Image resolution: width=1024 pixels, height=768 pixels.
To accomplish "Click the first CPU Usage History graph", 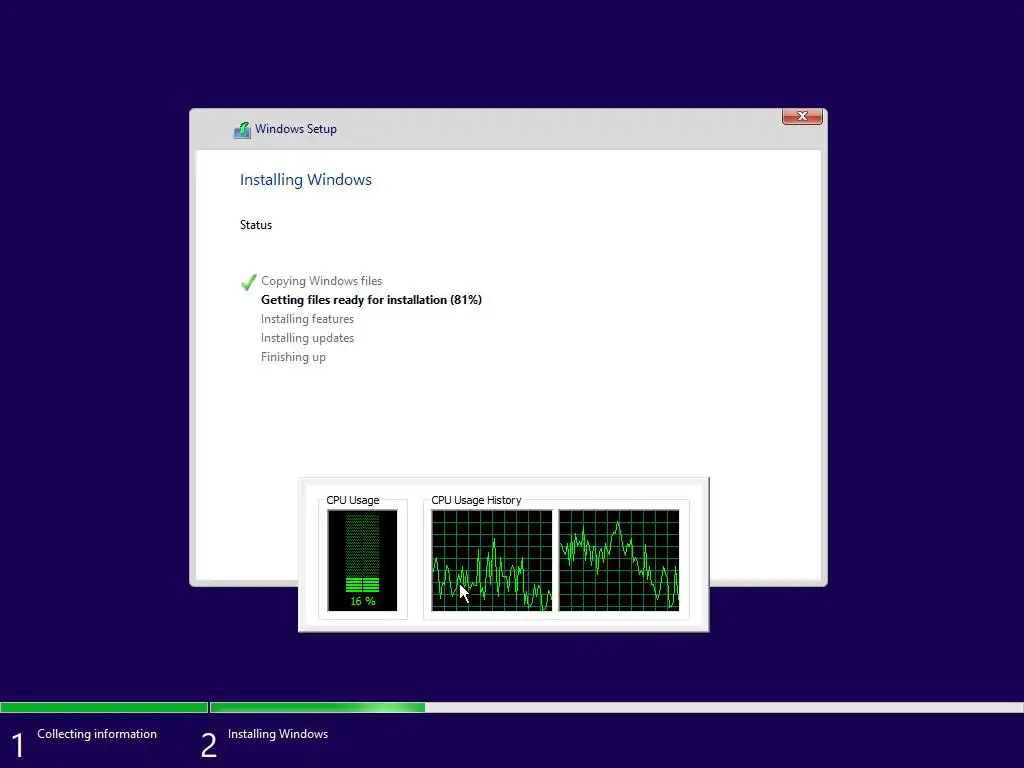I will pos(492,560).
